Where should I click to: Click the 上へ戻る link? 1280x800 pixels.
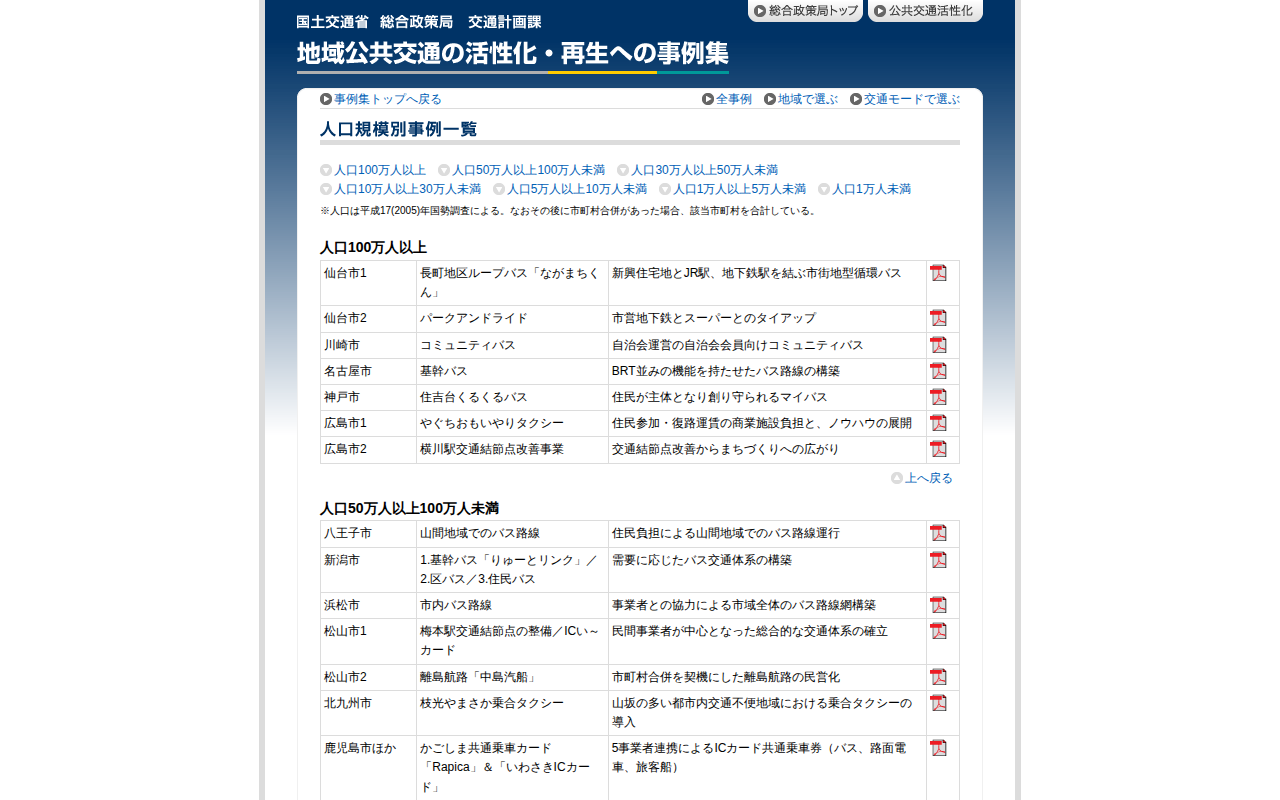pos(922,478)
